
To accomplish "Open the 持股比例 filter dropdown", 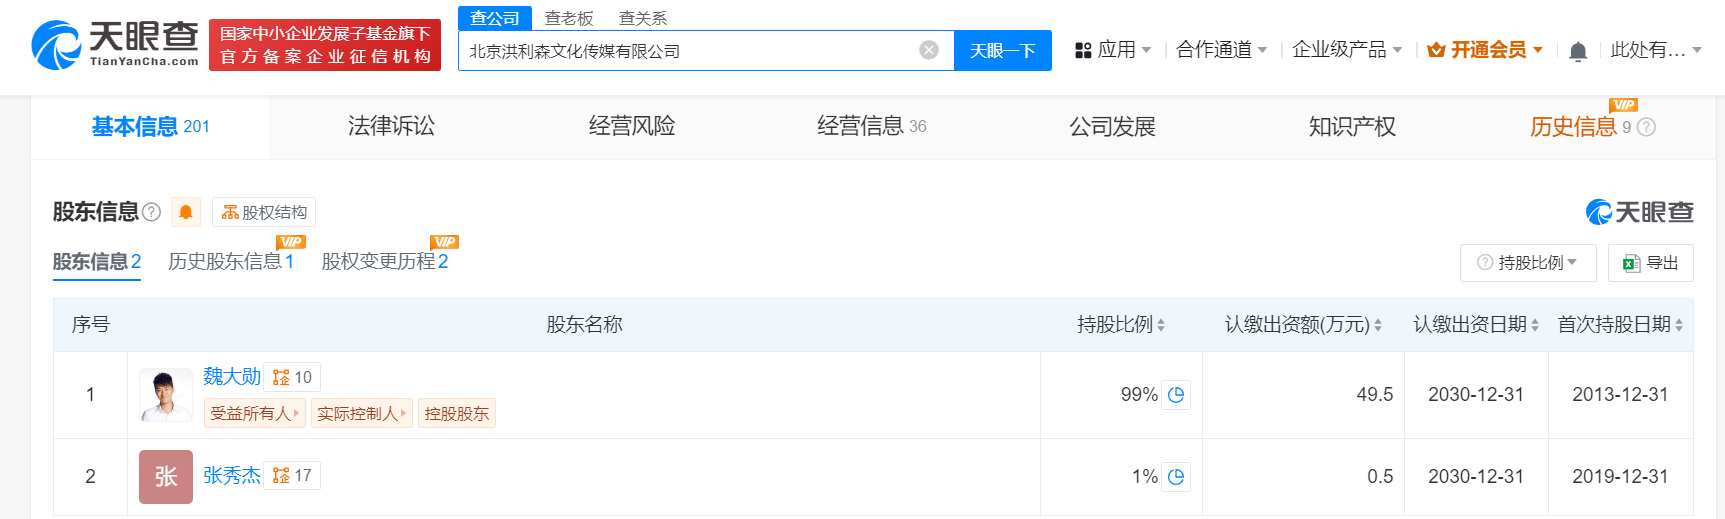I will pos(1528,263).
